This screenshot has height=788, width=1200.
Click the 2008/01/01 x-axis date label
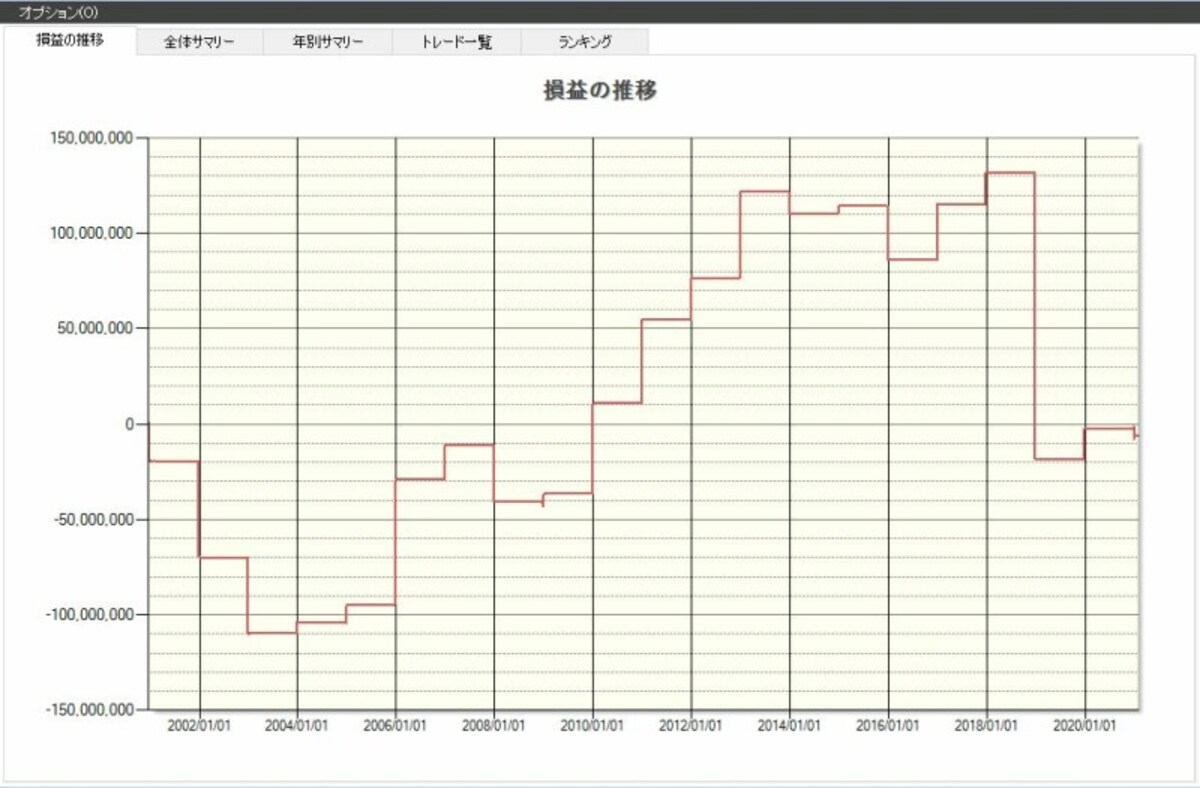click(495, 725)
